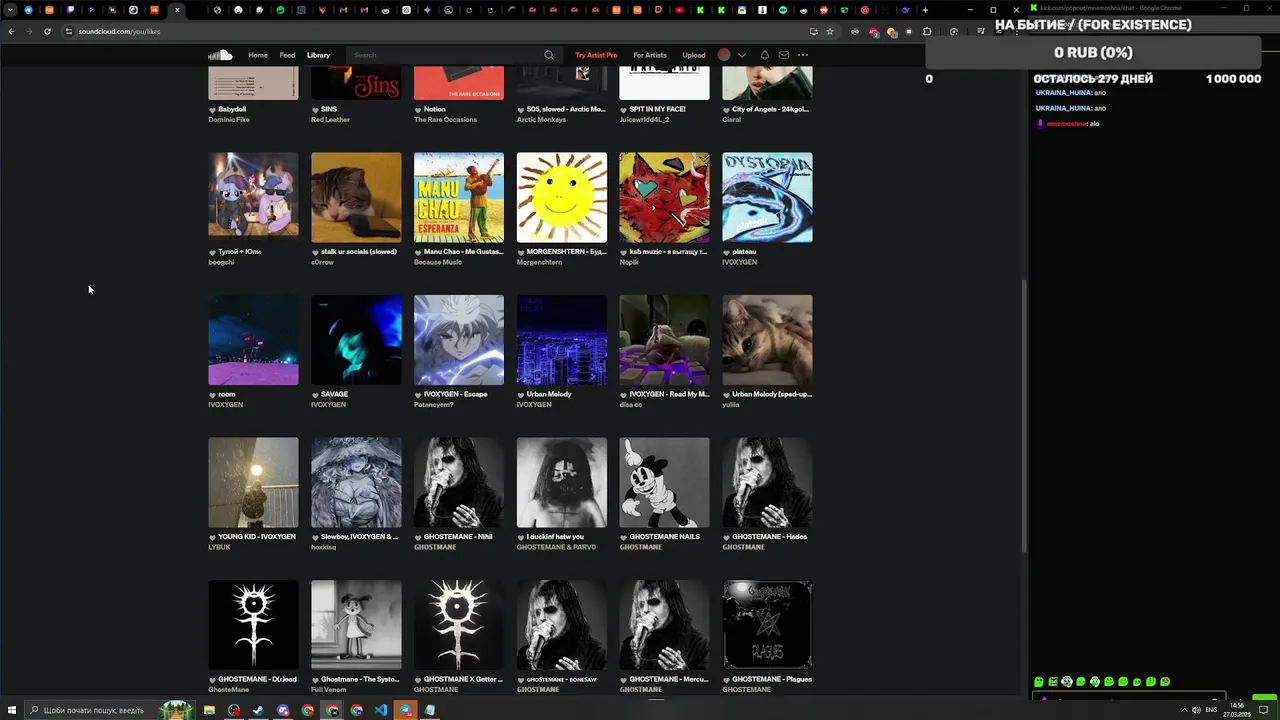Viewport: 1280px width, 720px height.
Task: Open artist Because Music
Action: tap(438, 262)
